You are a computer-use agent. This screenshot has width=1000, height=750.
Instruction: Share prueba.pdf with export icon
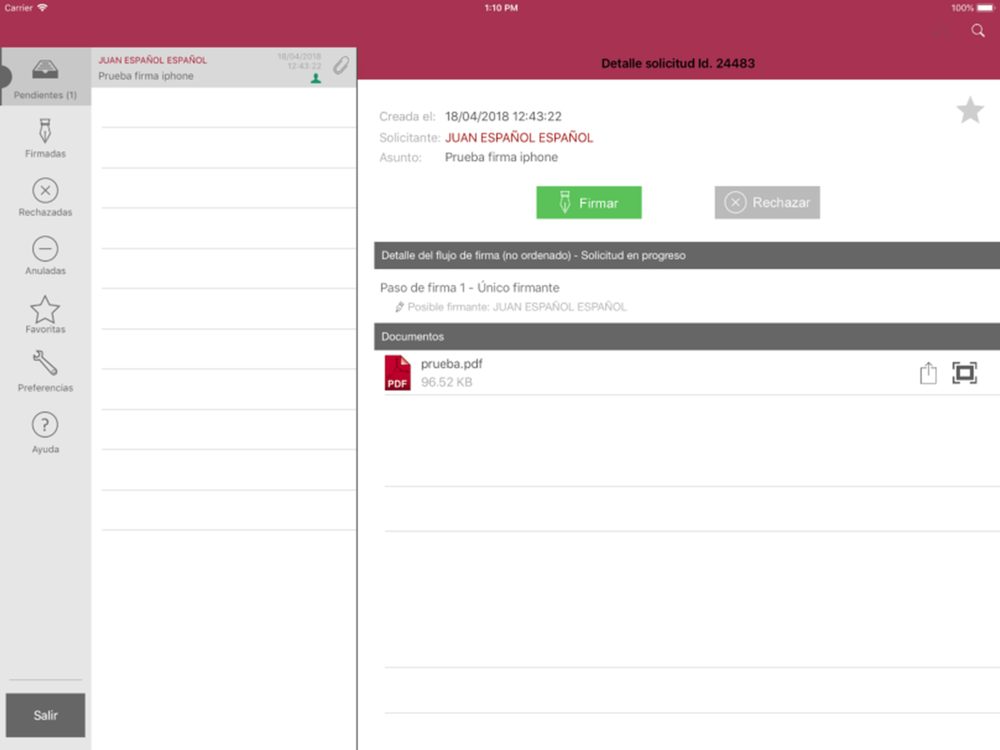pyautogui.click(x=929, y=373)
